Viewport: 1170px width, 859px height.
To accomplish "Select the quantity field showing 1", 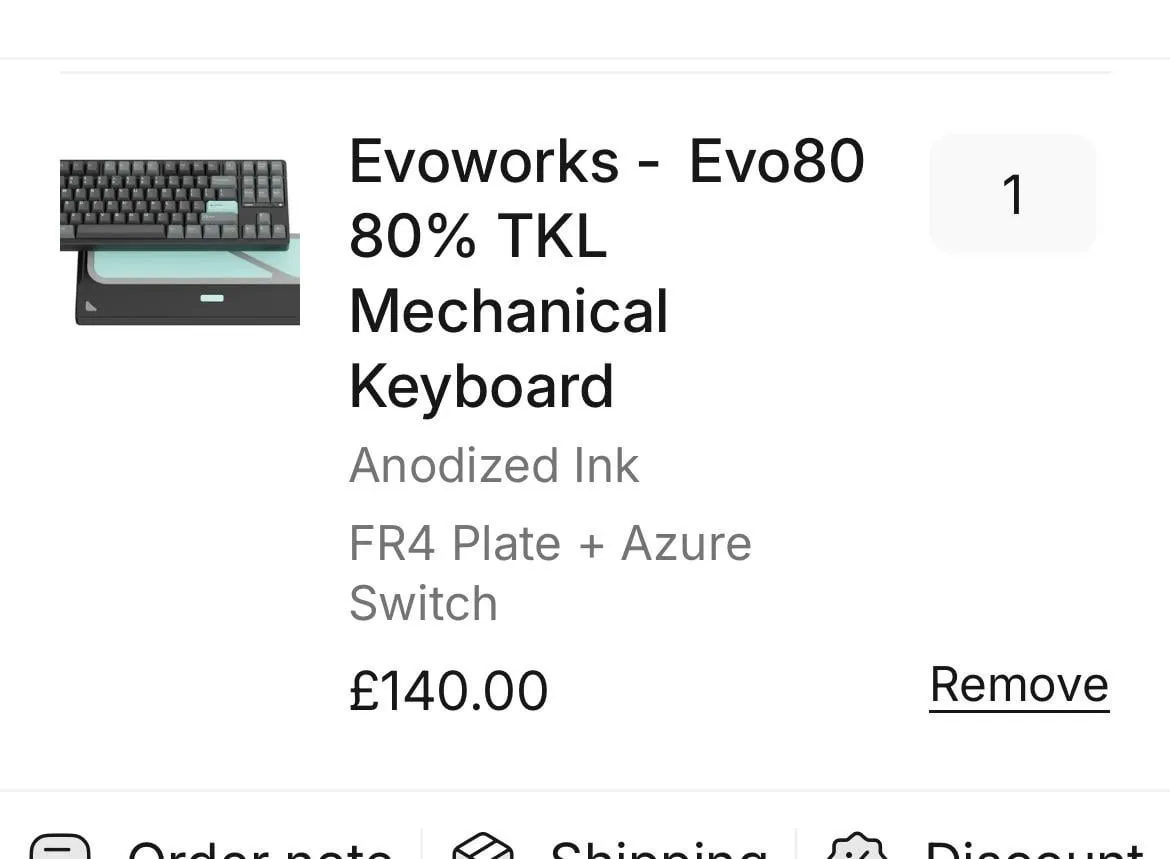I will click(1012, 194).
